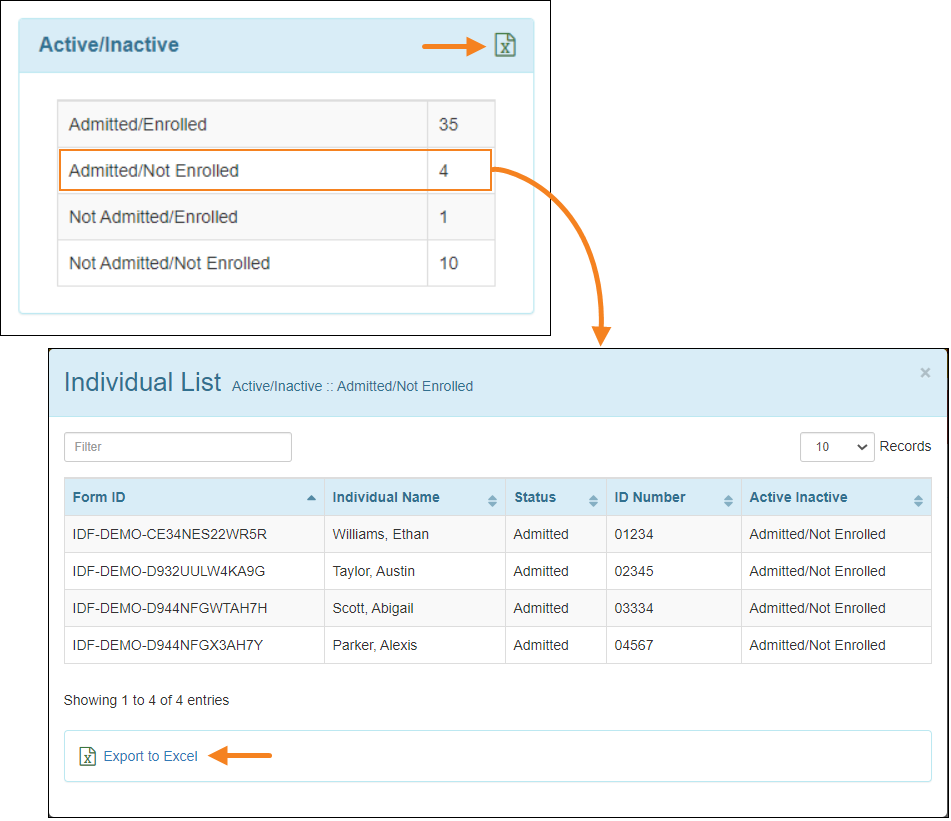Open the 10 Records dropdown
Viewport: 951px width, 821px height.
tap(837, 447)
